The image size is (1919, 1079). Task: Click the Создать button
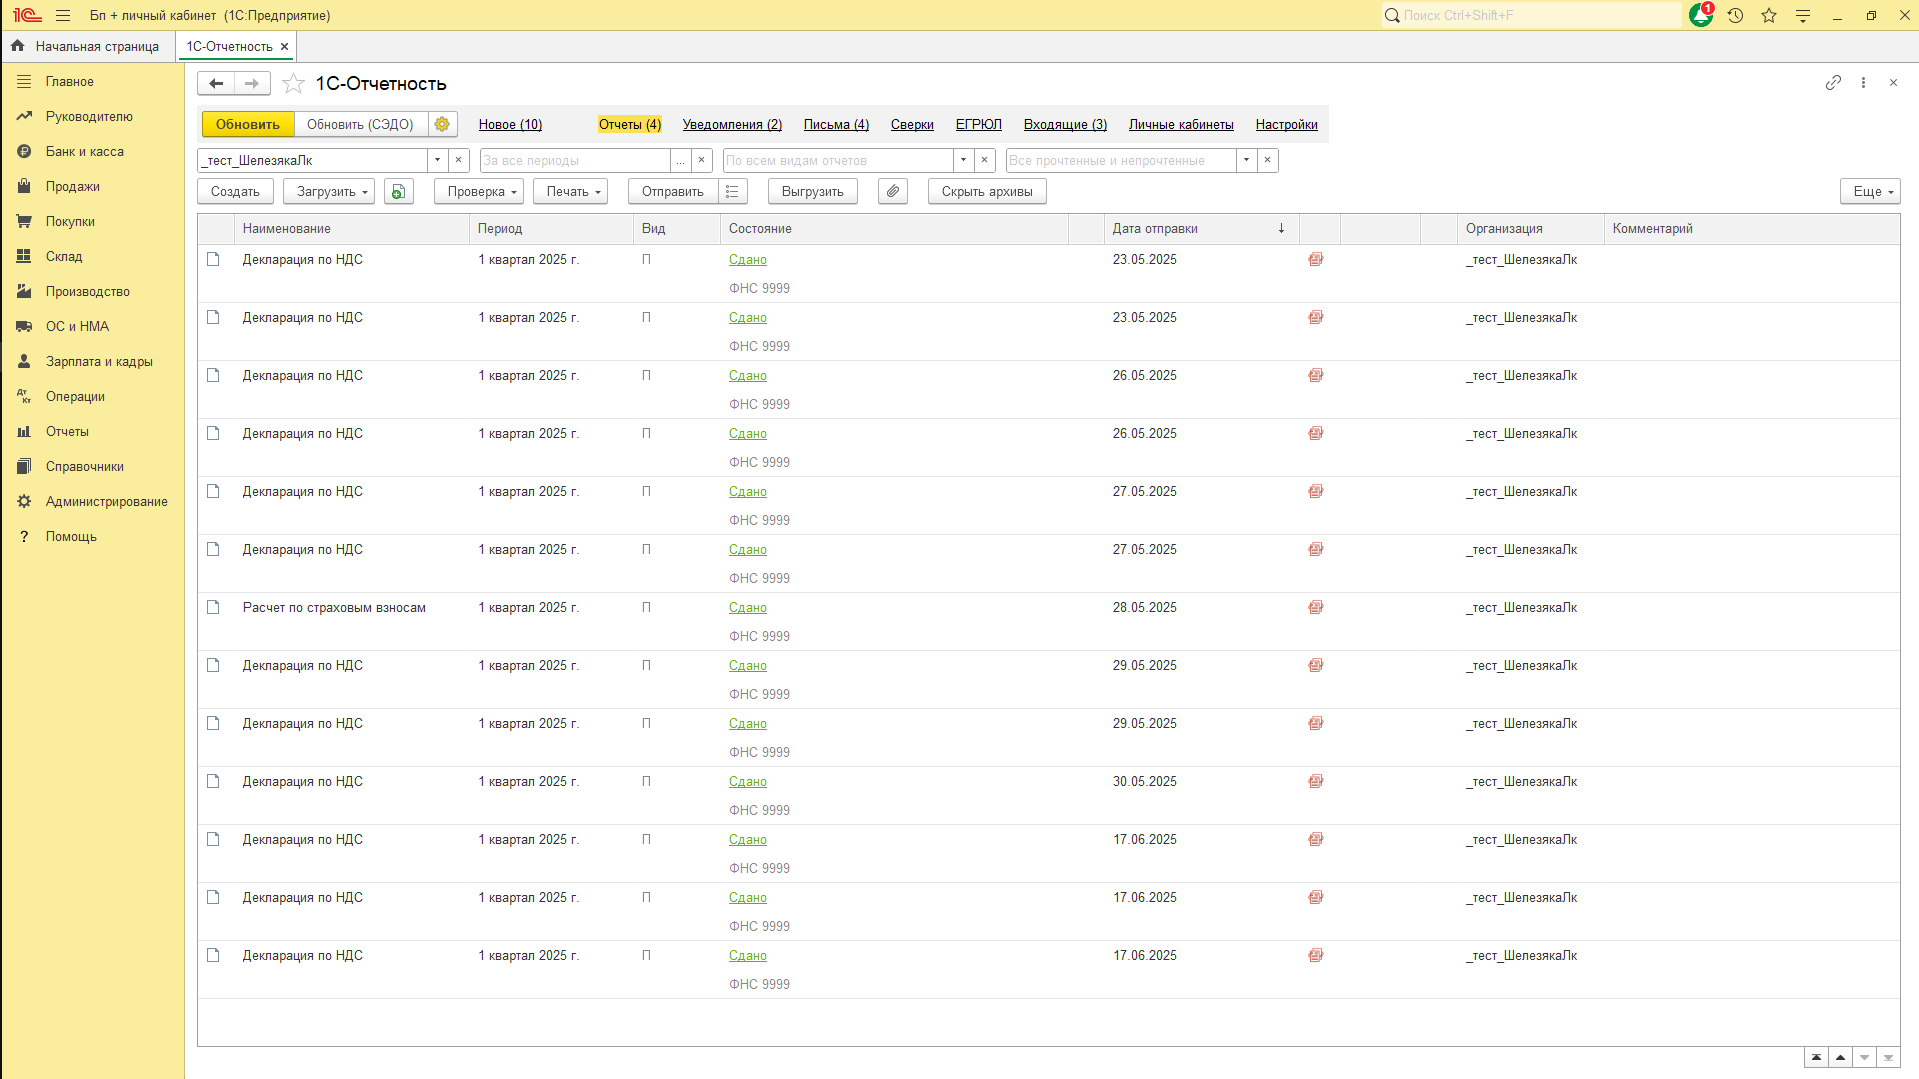(x=235, y=191)
